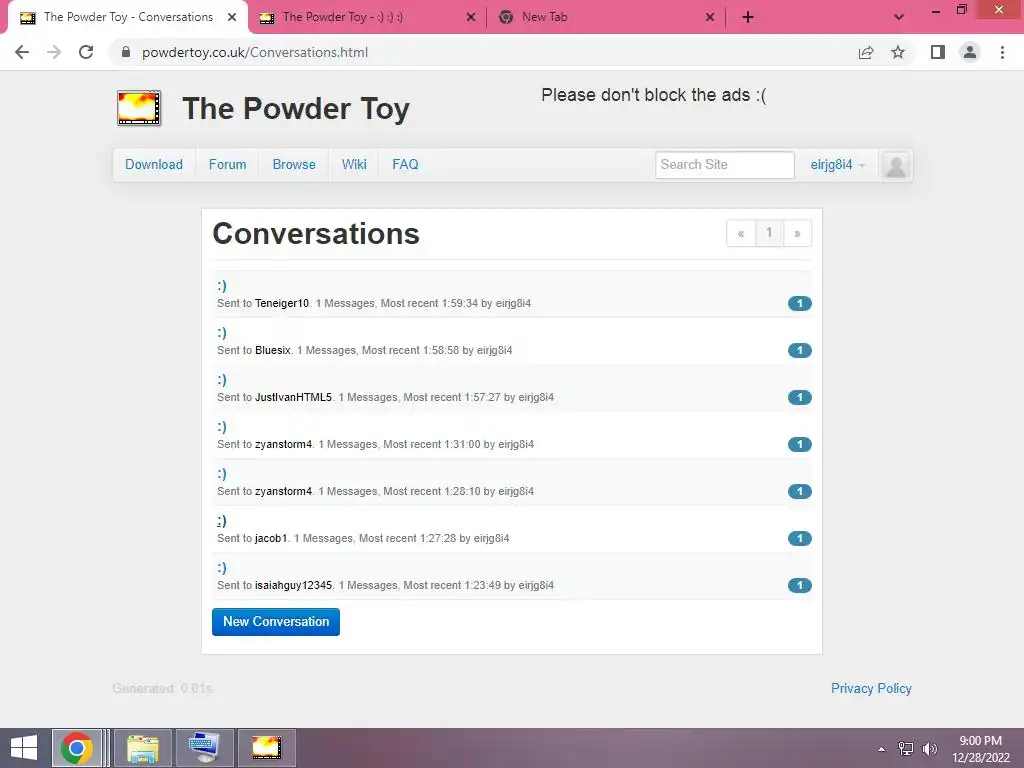Open File Explorer from the taskbar

[x=143, y=748]
